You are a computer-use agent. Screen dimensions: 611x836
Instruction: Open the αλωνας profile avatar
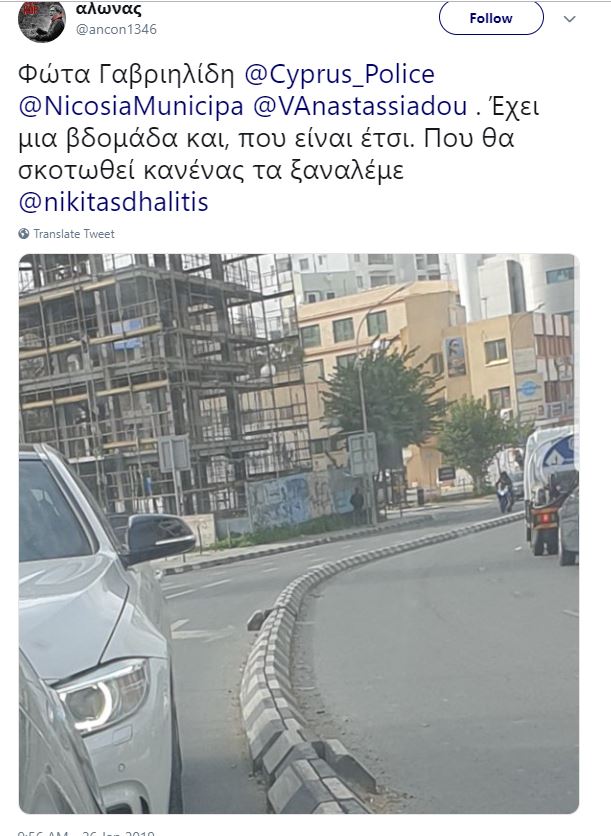[x=42, y=21]
